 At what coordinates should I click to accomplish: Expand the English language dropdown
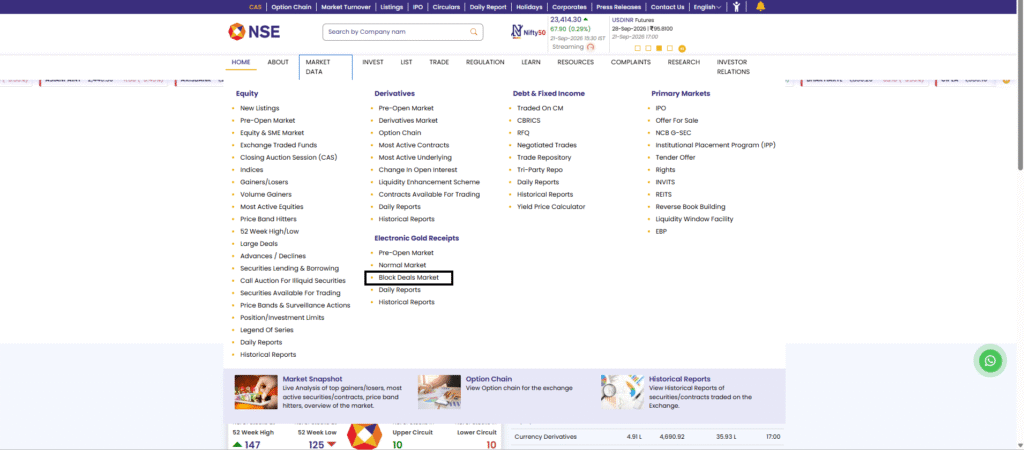(x=707, y=7)
